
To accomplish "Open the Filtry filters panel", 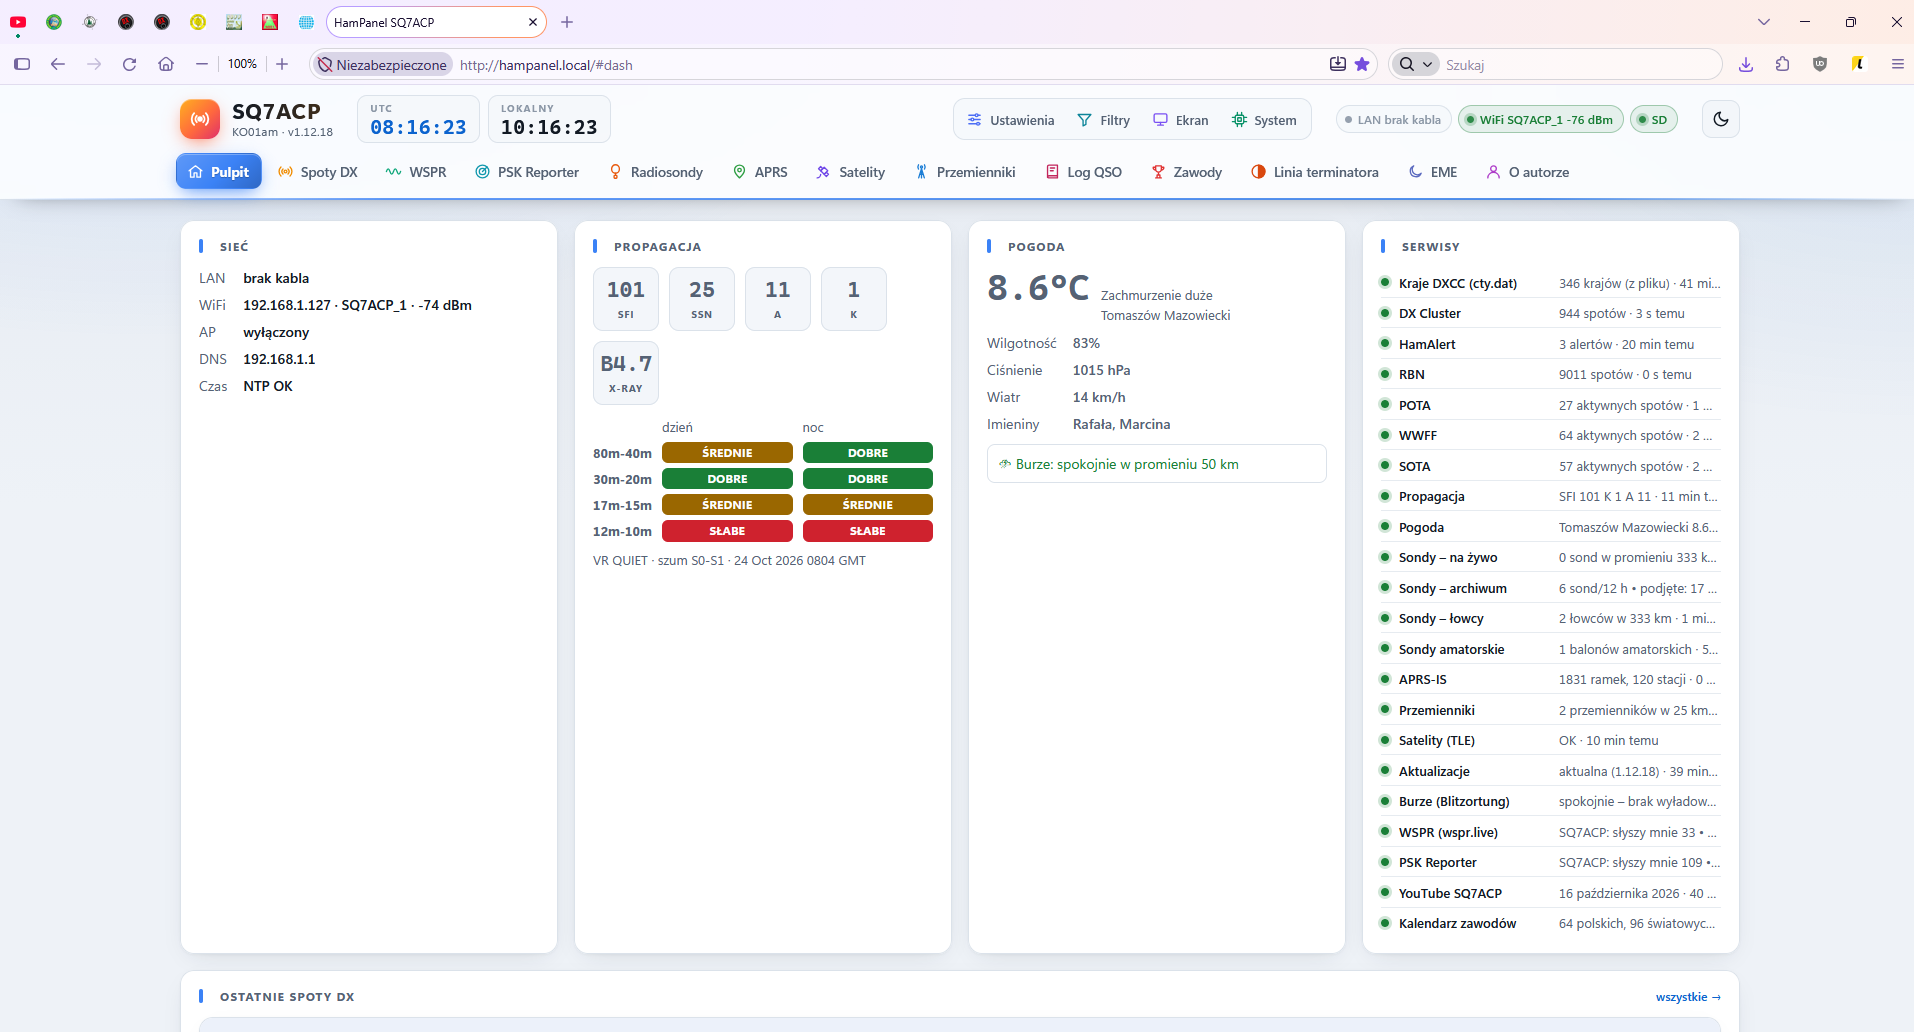I will (1103, 120).
